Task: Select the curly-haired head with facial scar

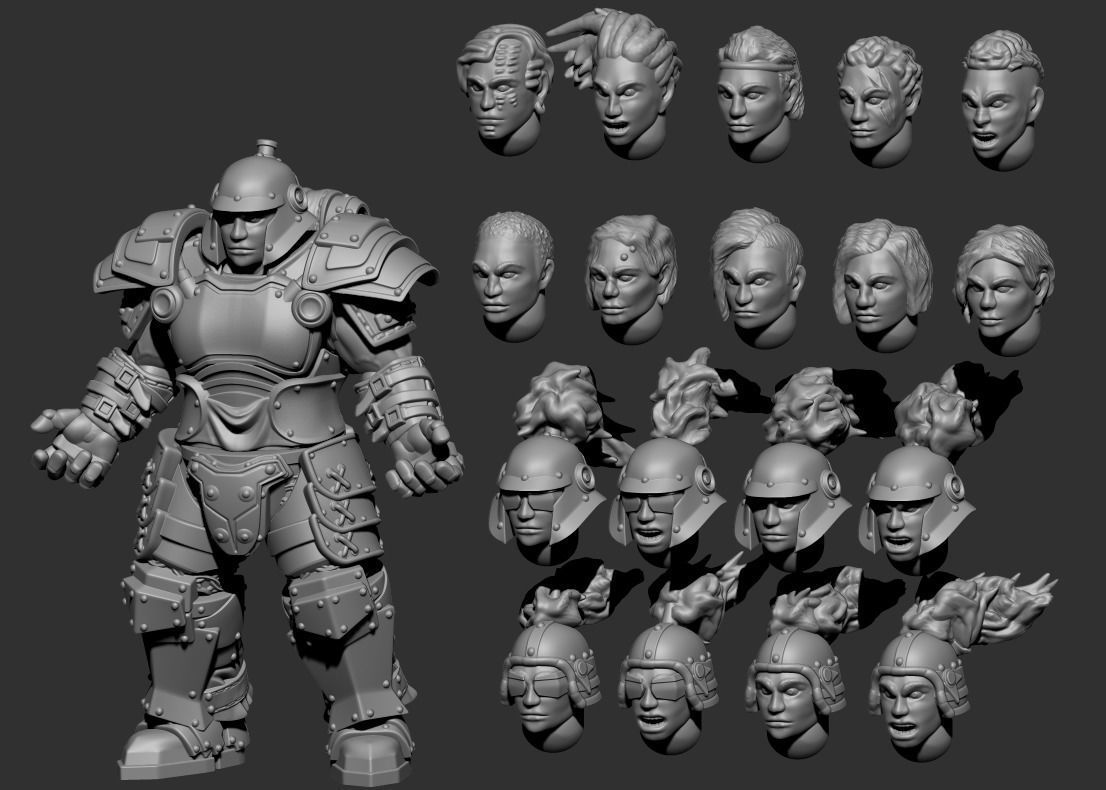Action: coord(879,100)
